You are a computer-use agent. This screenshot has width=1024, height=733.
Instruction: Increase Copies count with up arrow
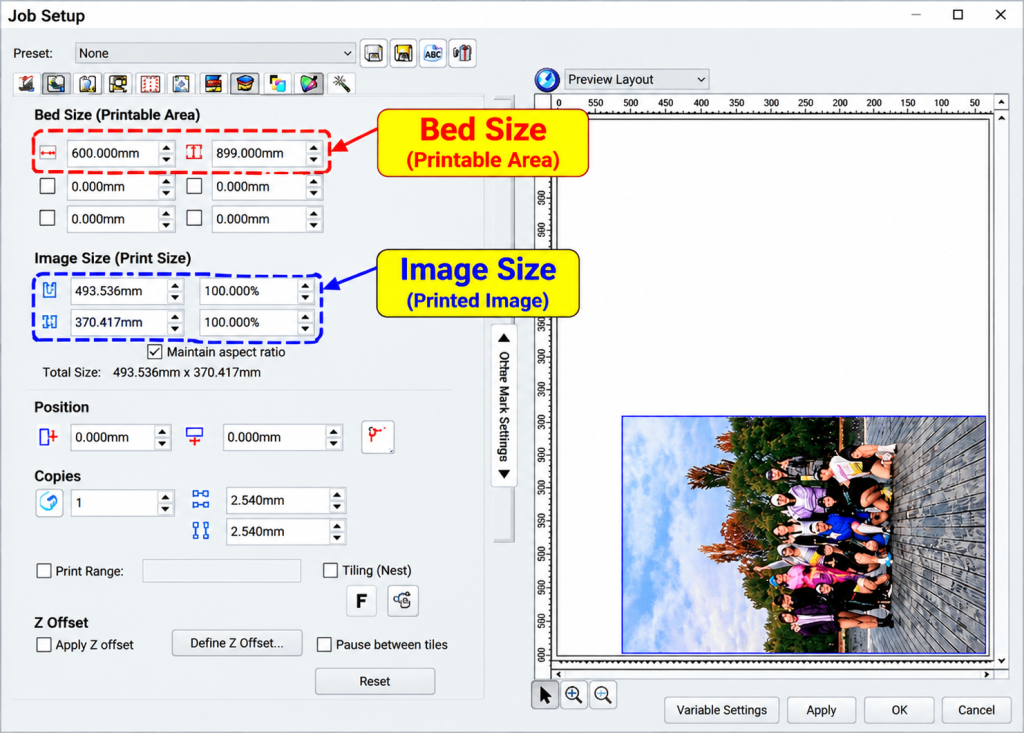pyautogui.click(x=166, y=497)
